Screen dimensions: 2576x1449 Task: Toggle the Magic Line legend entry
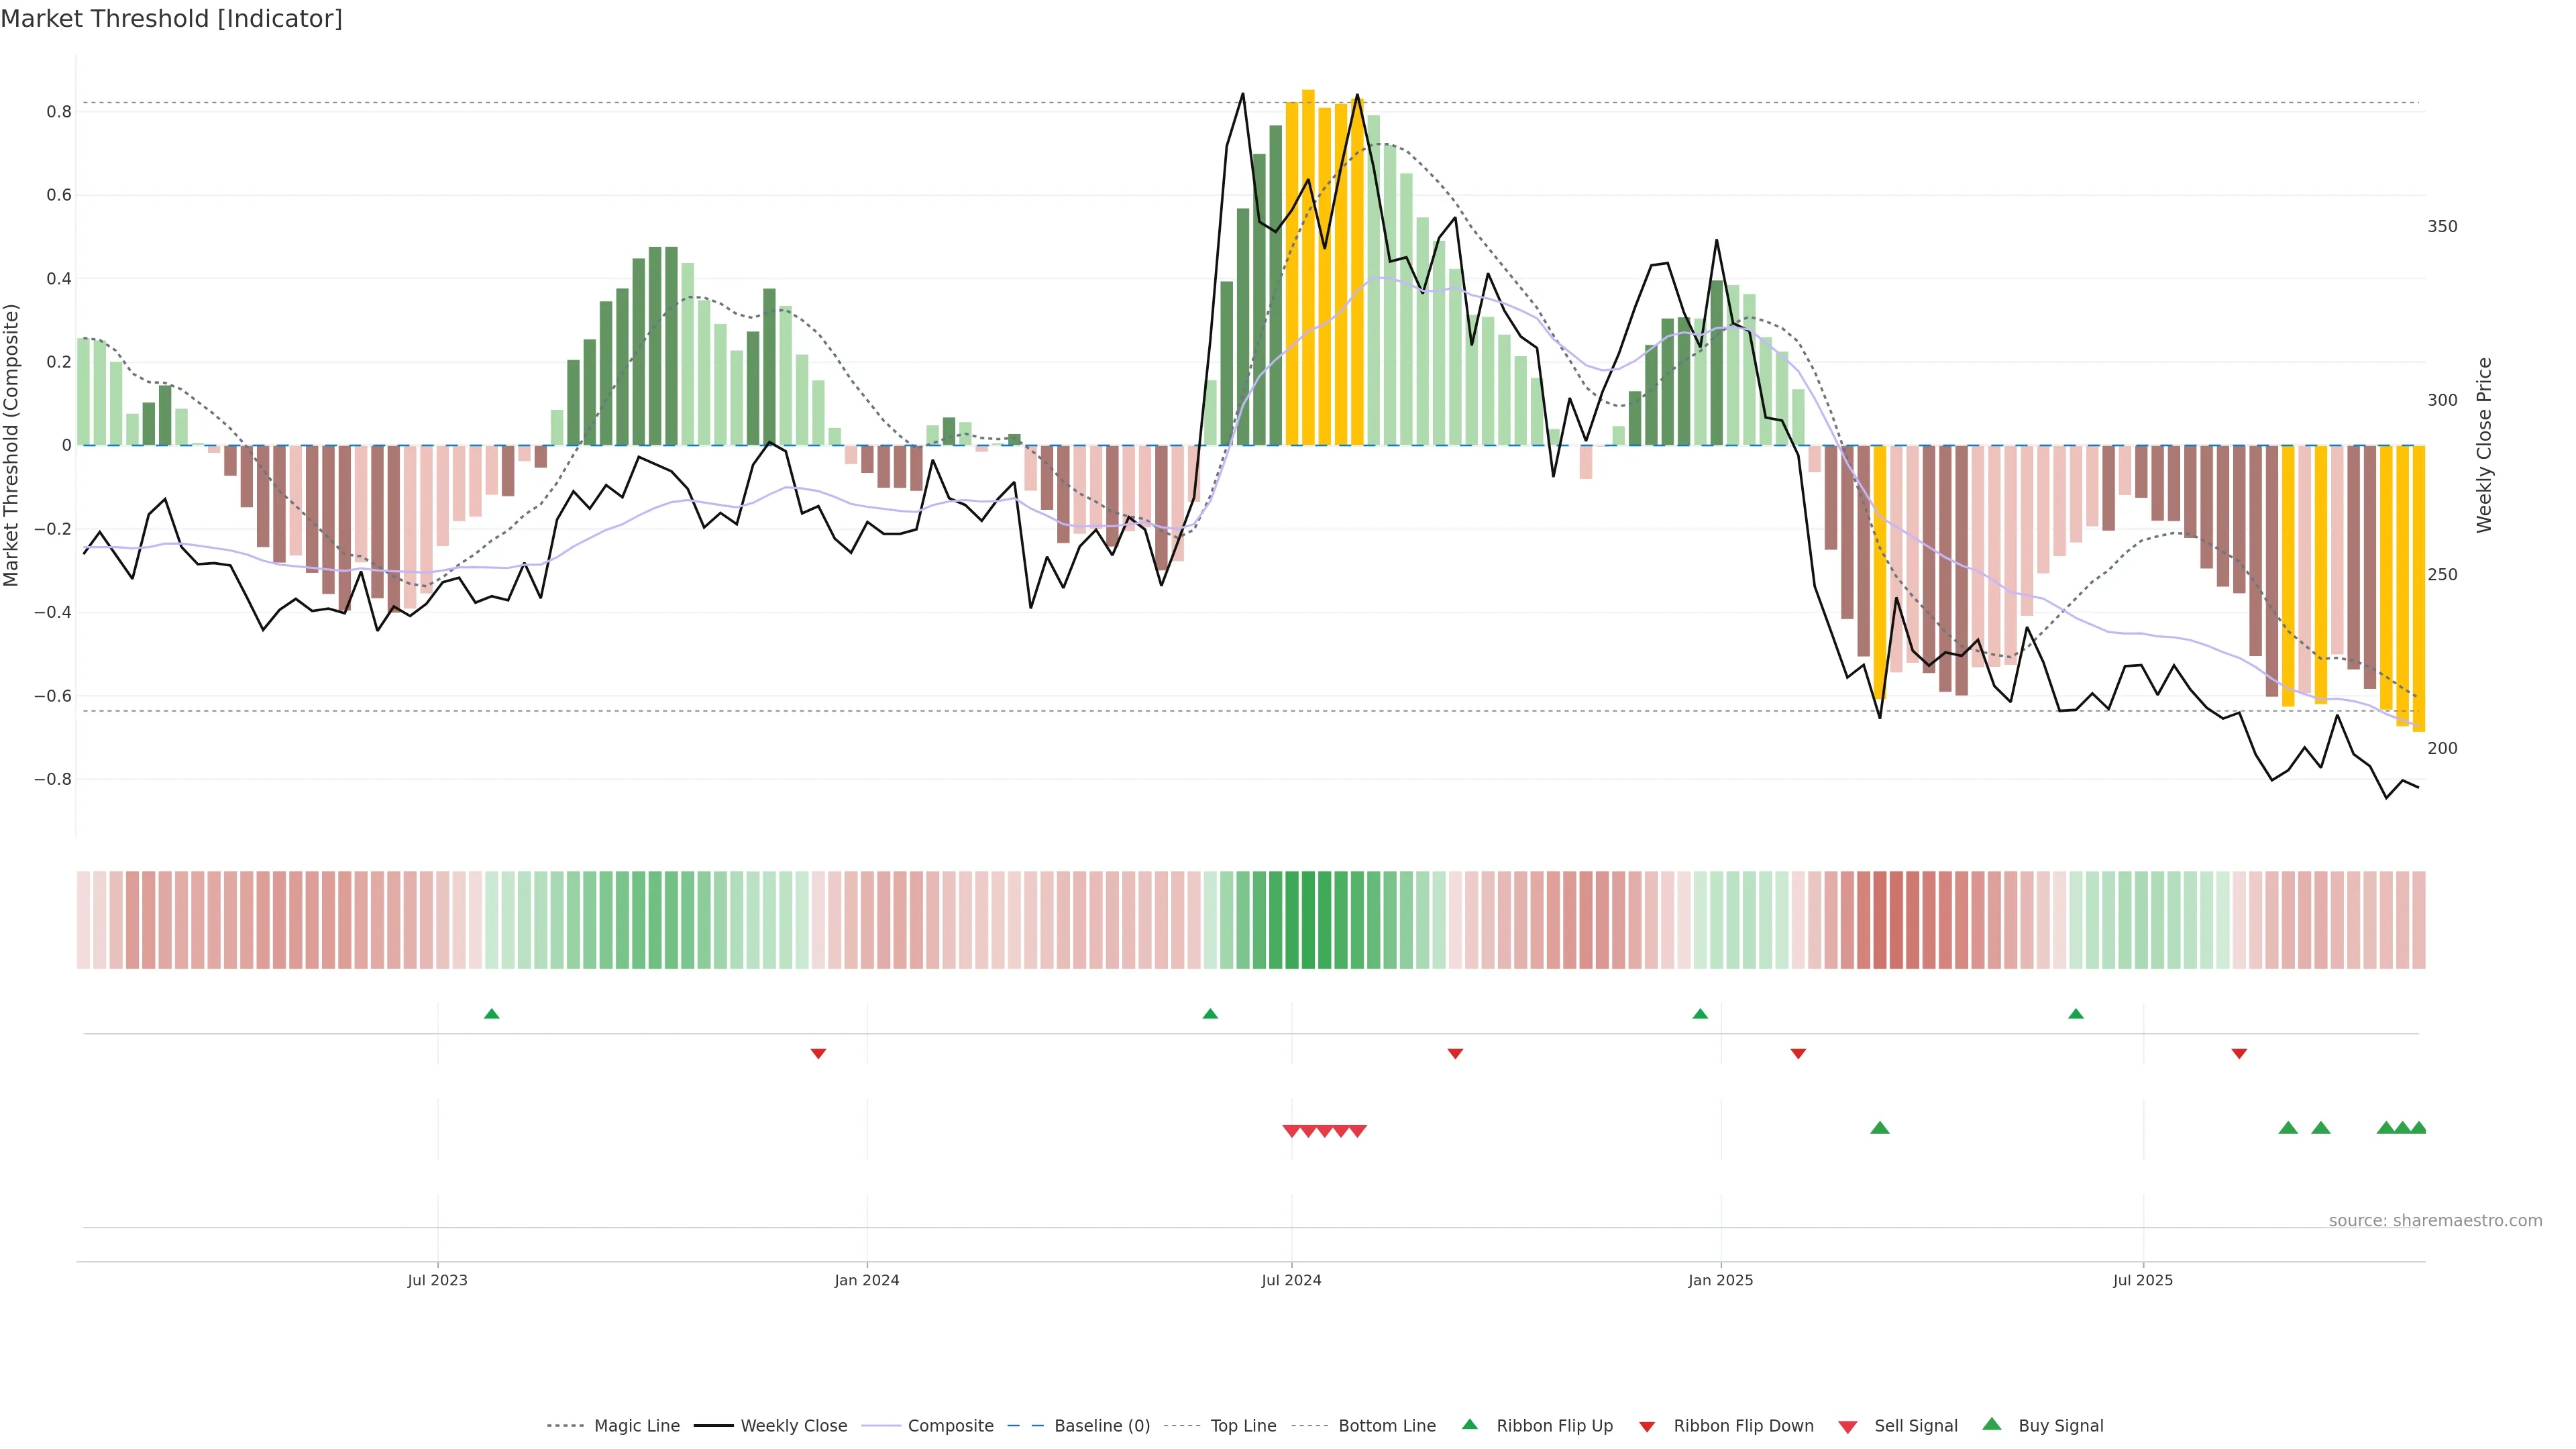coord(636,1426)
